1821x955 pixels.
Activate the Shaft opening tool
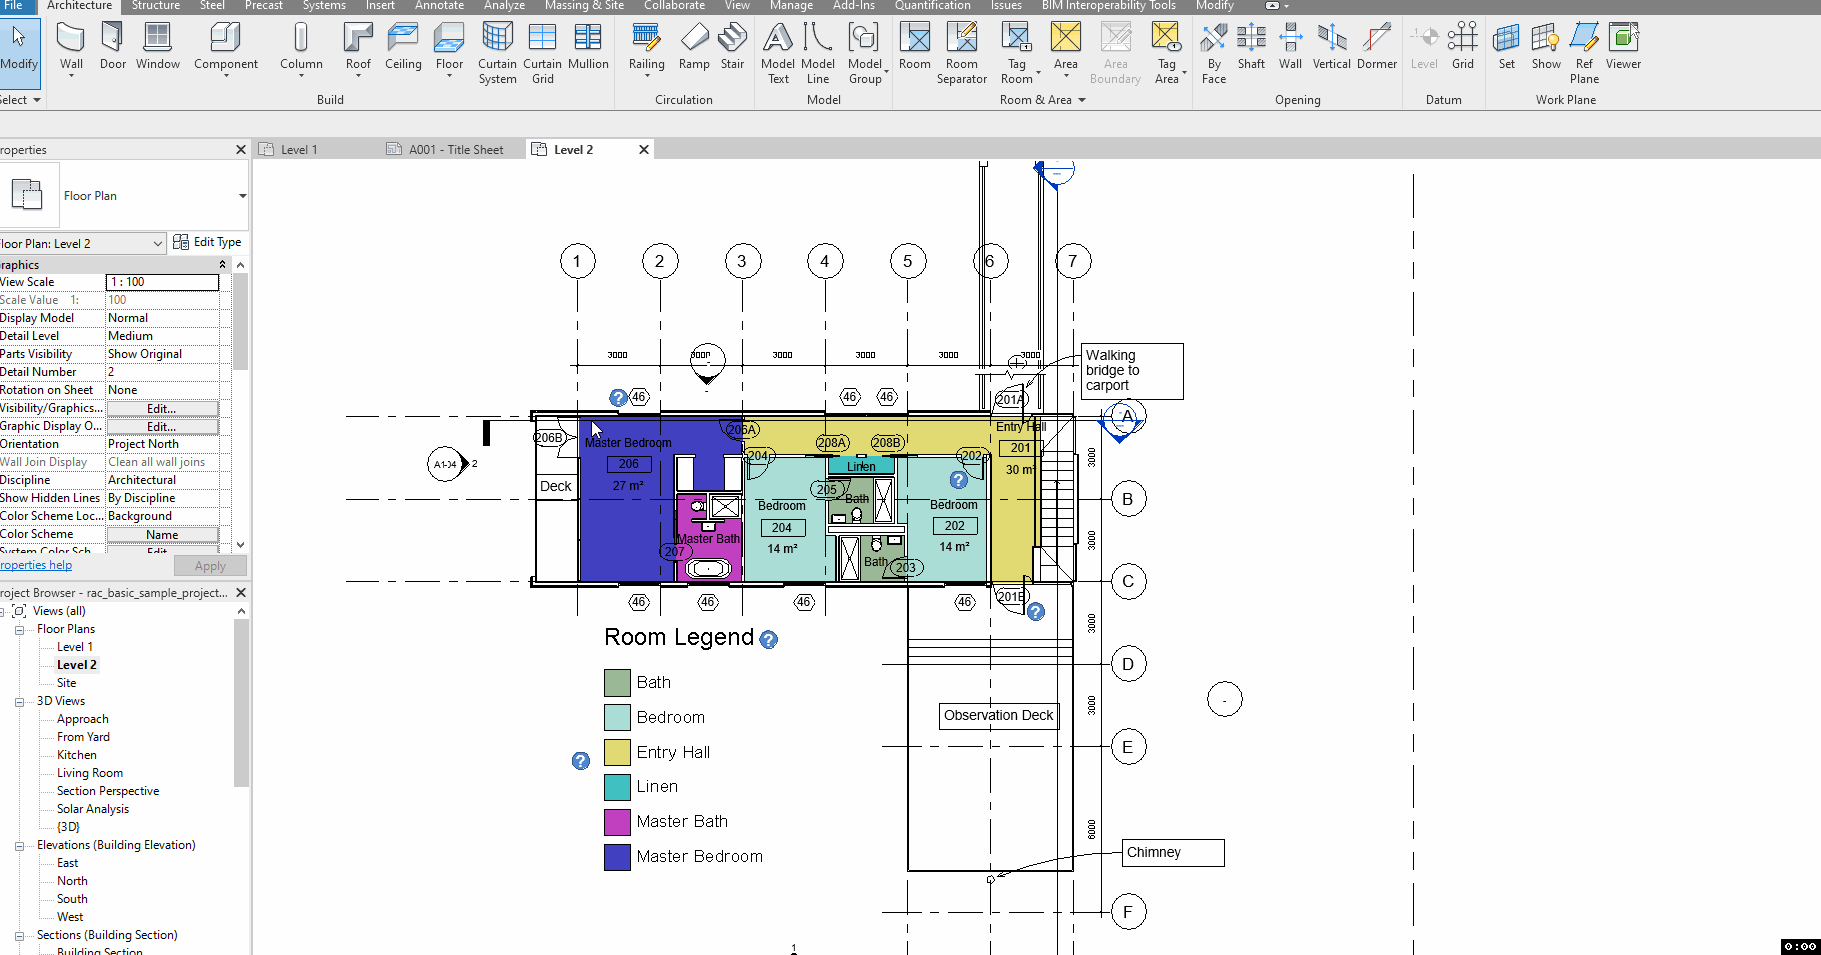coord(1250,47)
